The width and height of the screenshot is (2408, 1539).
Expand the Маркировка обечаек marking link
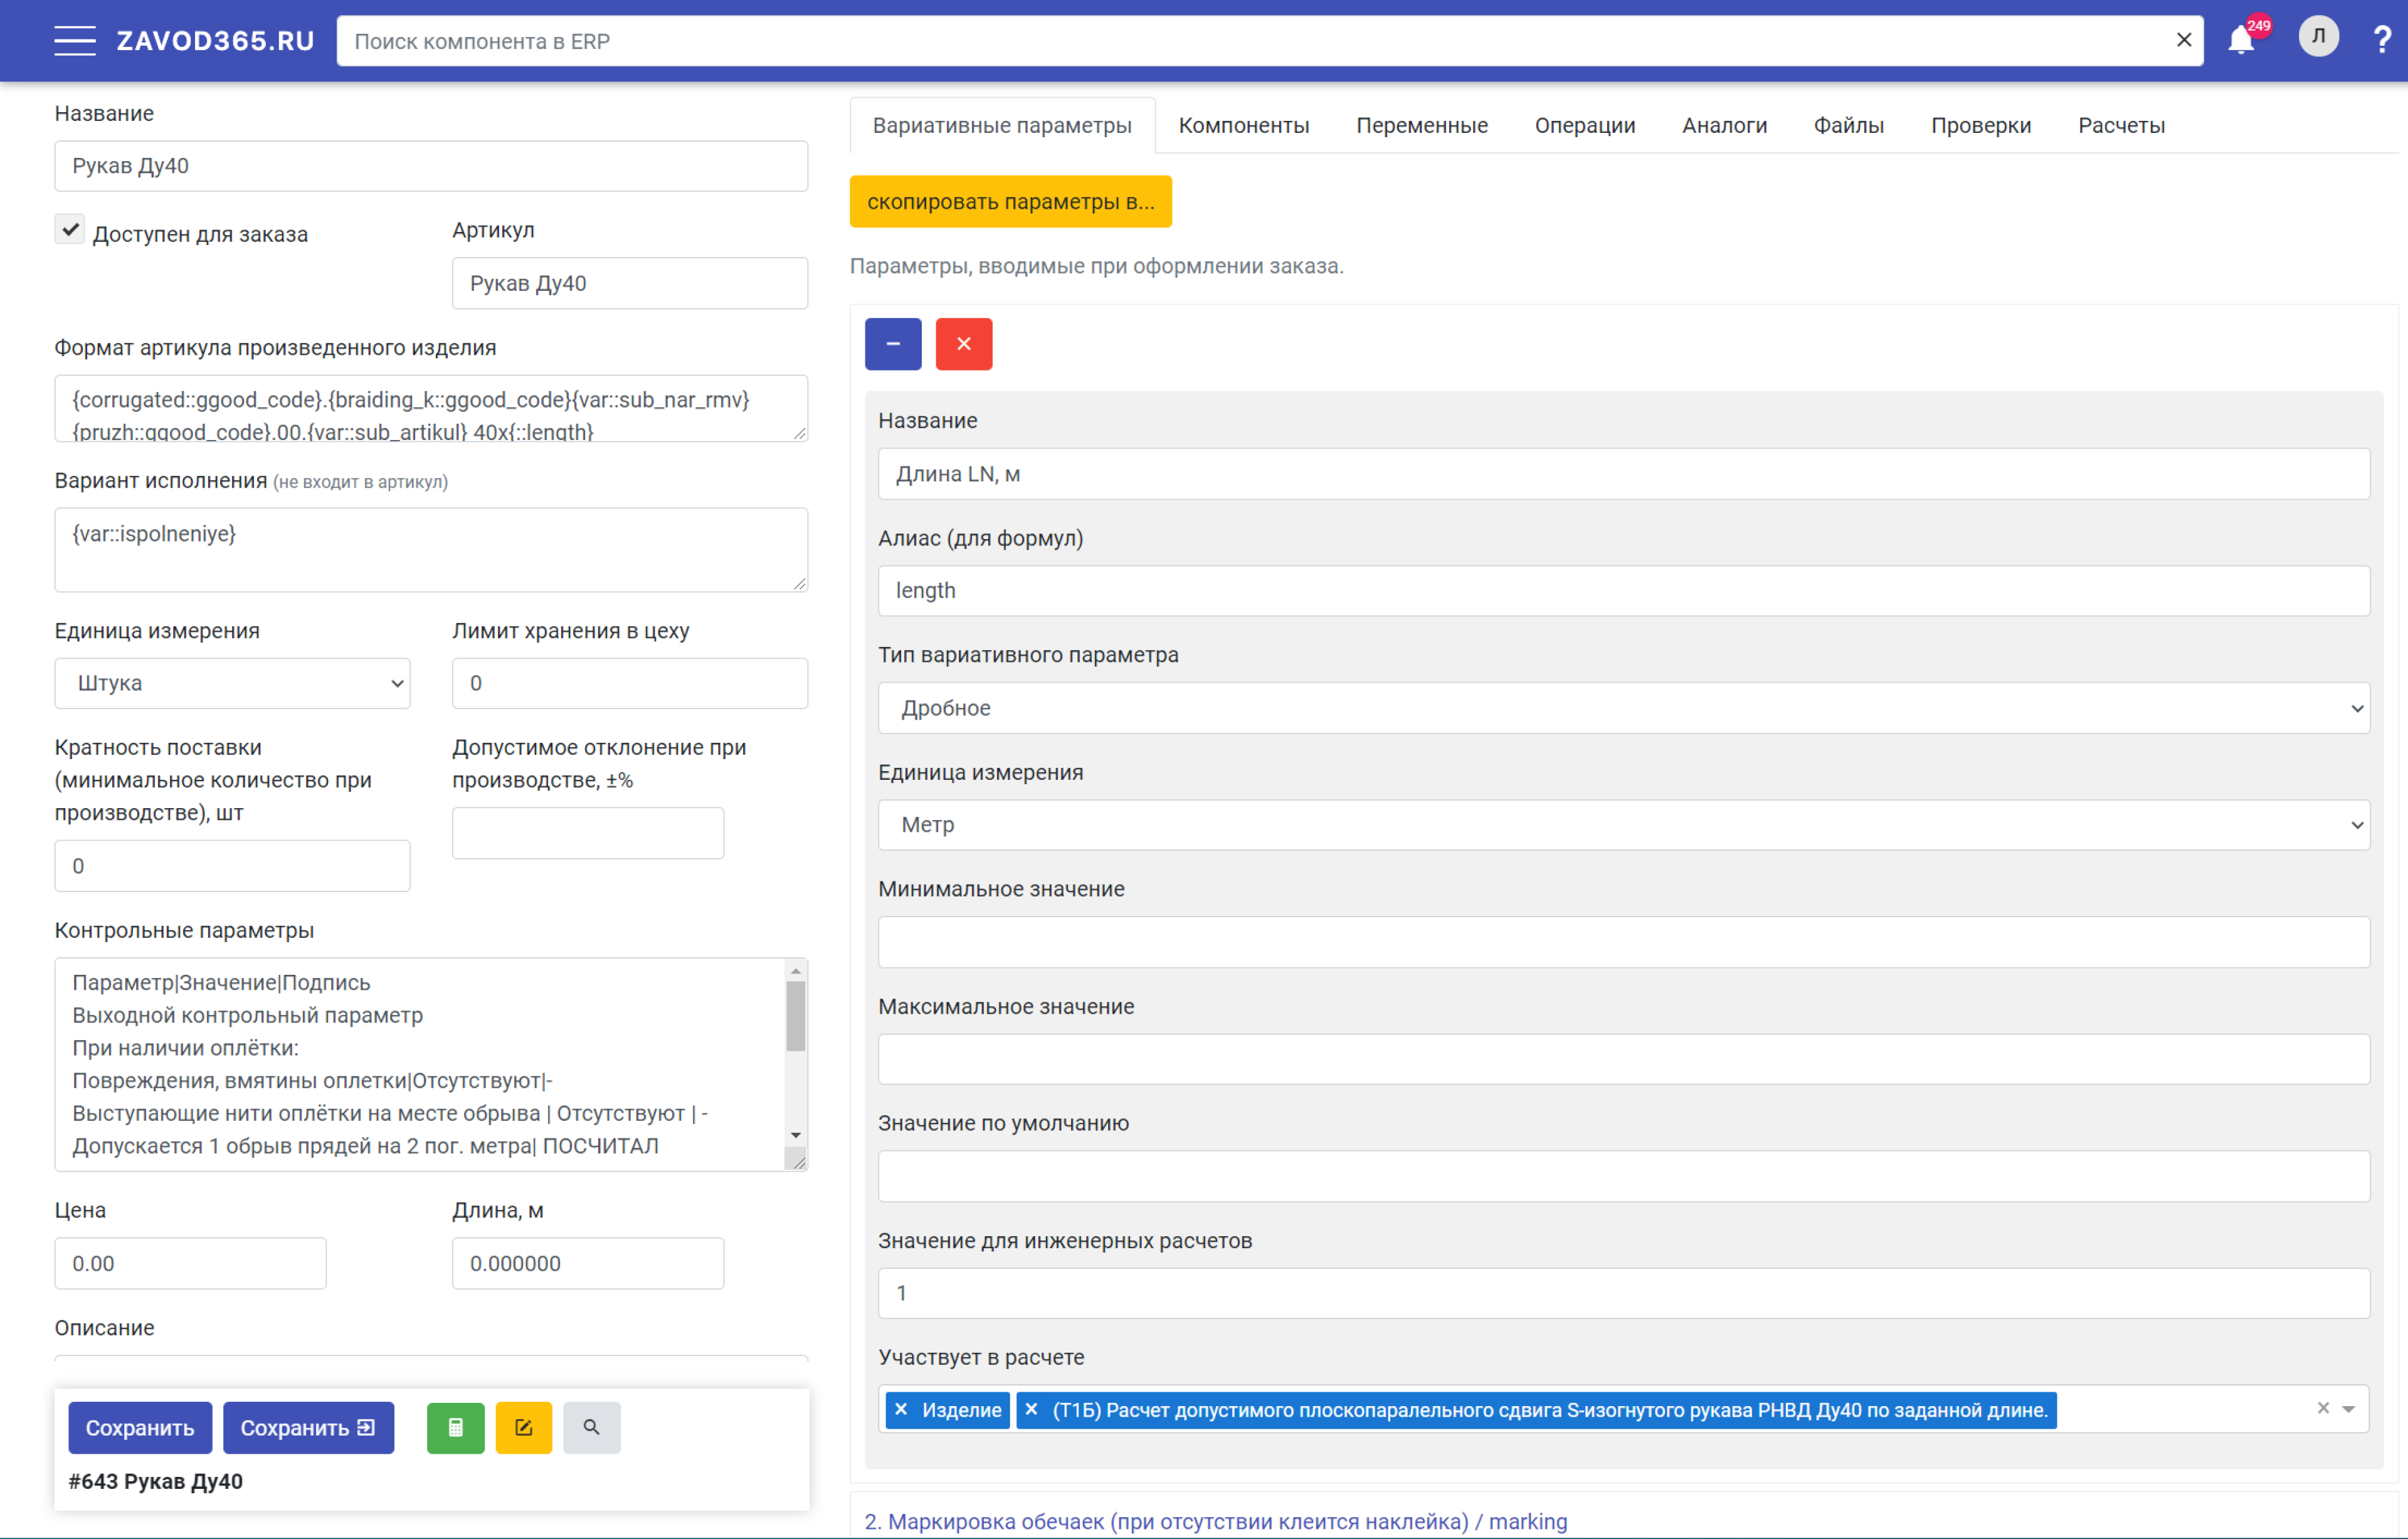click(1215, 1521)
